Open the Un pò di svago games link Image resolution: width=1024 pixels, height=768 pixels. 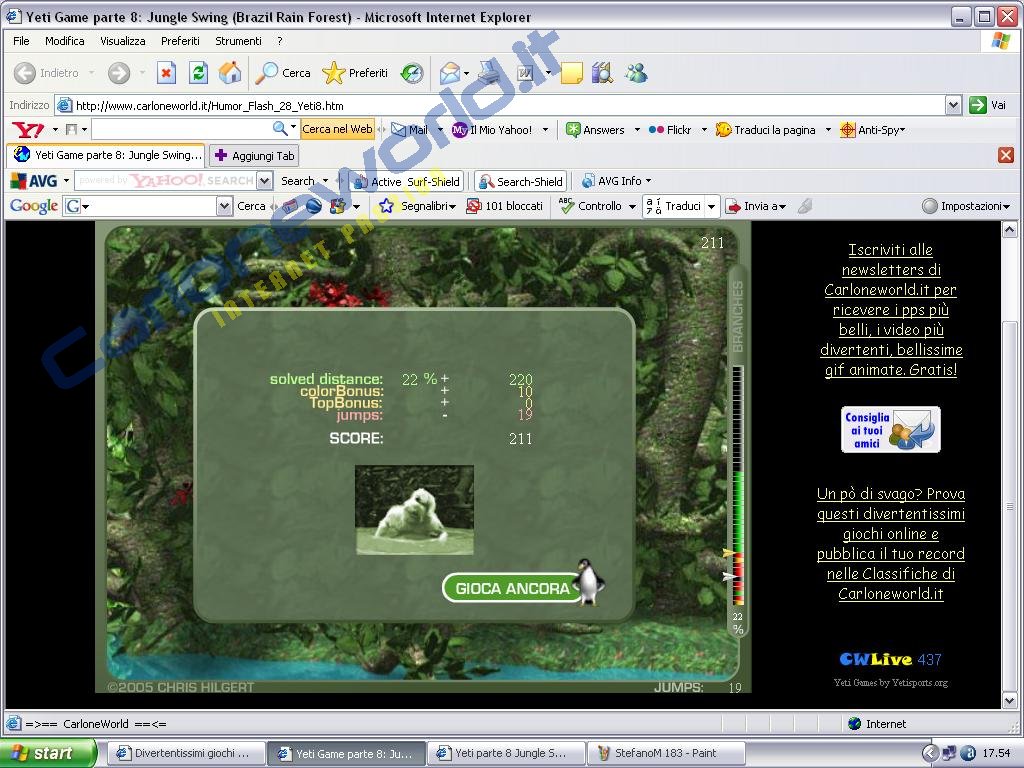[891, 543]
